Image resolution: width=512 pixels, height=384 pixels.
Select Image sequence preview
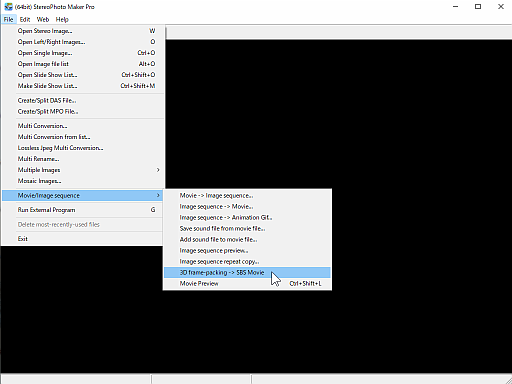click(247, 250)
